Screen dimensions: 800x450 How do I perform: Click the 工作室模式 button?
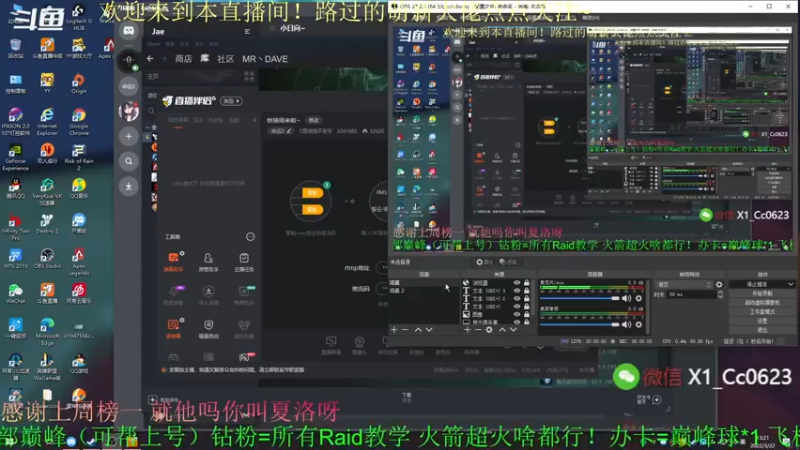click(x=762, y=312)
